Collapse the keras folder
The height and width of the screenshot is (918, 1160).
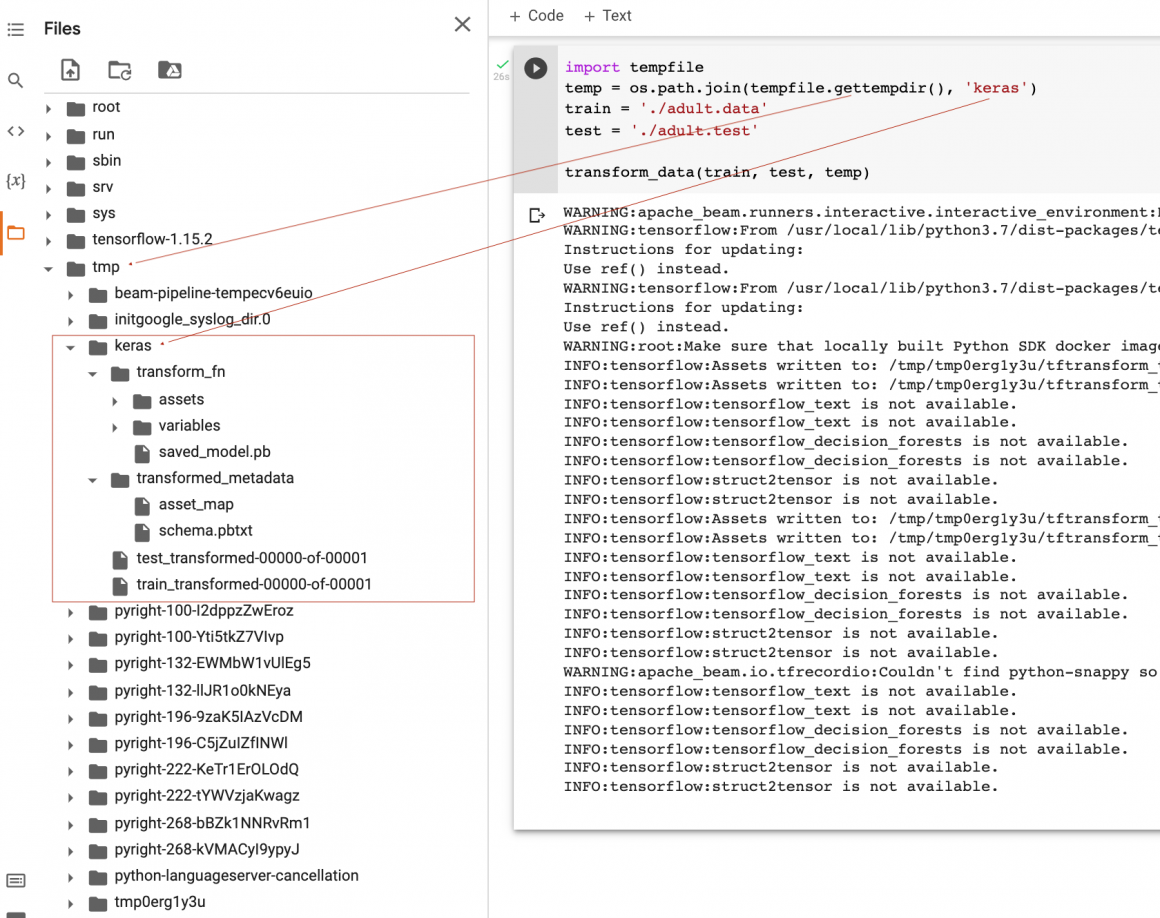click(70, 347)
